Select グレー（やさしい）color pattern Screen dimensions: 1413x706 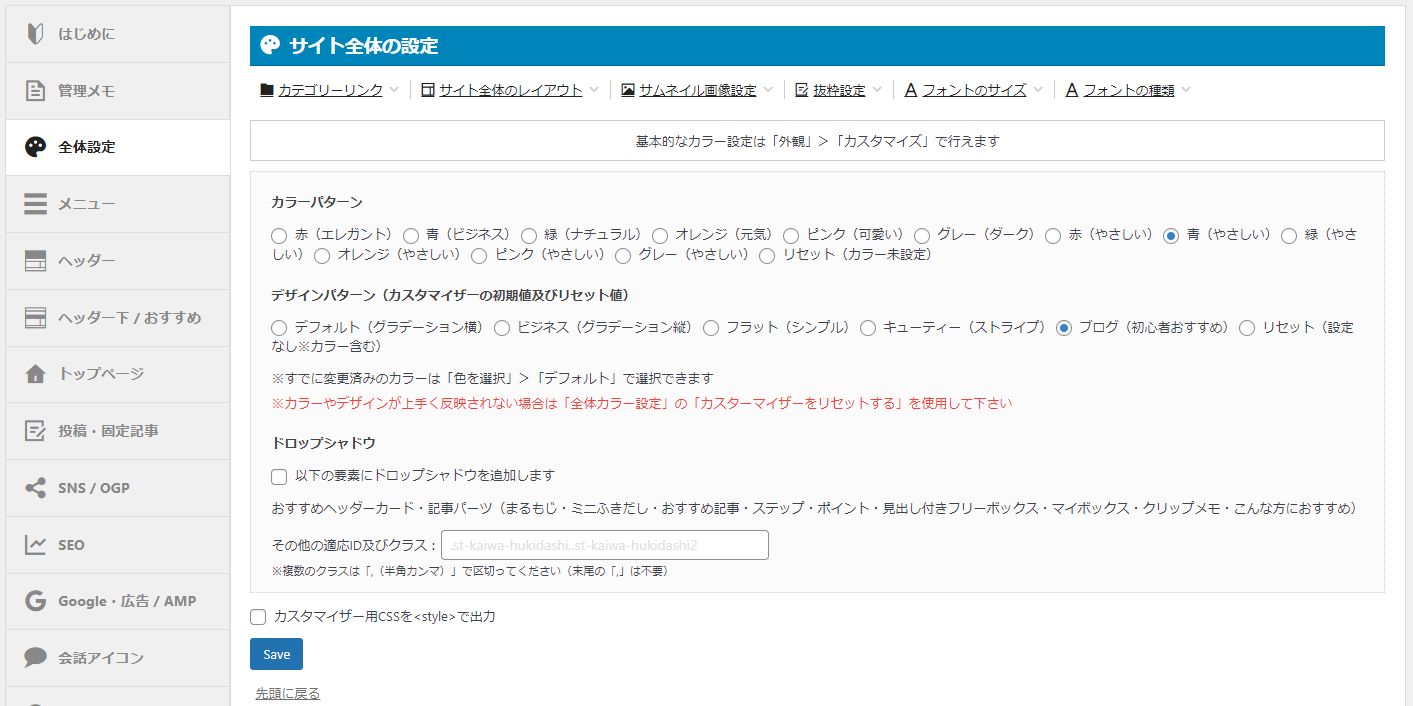tap(623, 256)
